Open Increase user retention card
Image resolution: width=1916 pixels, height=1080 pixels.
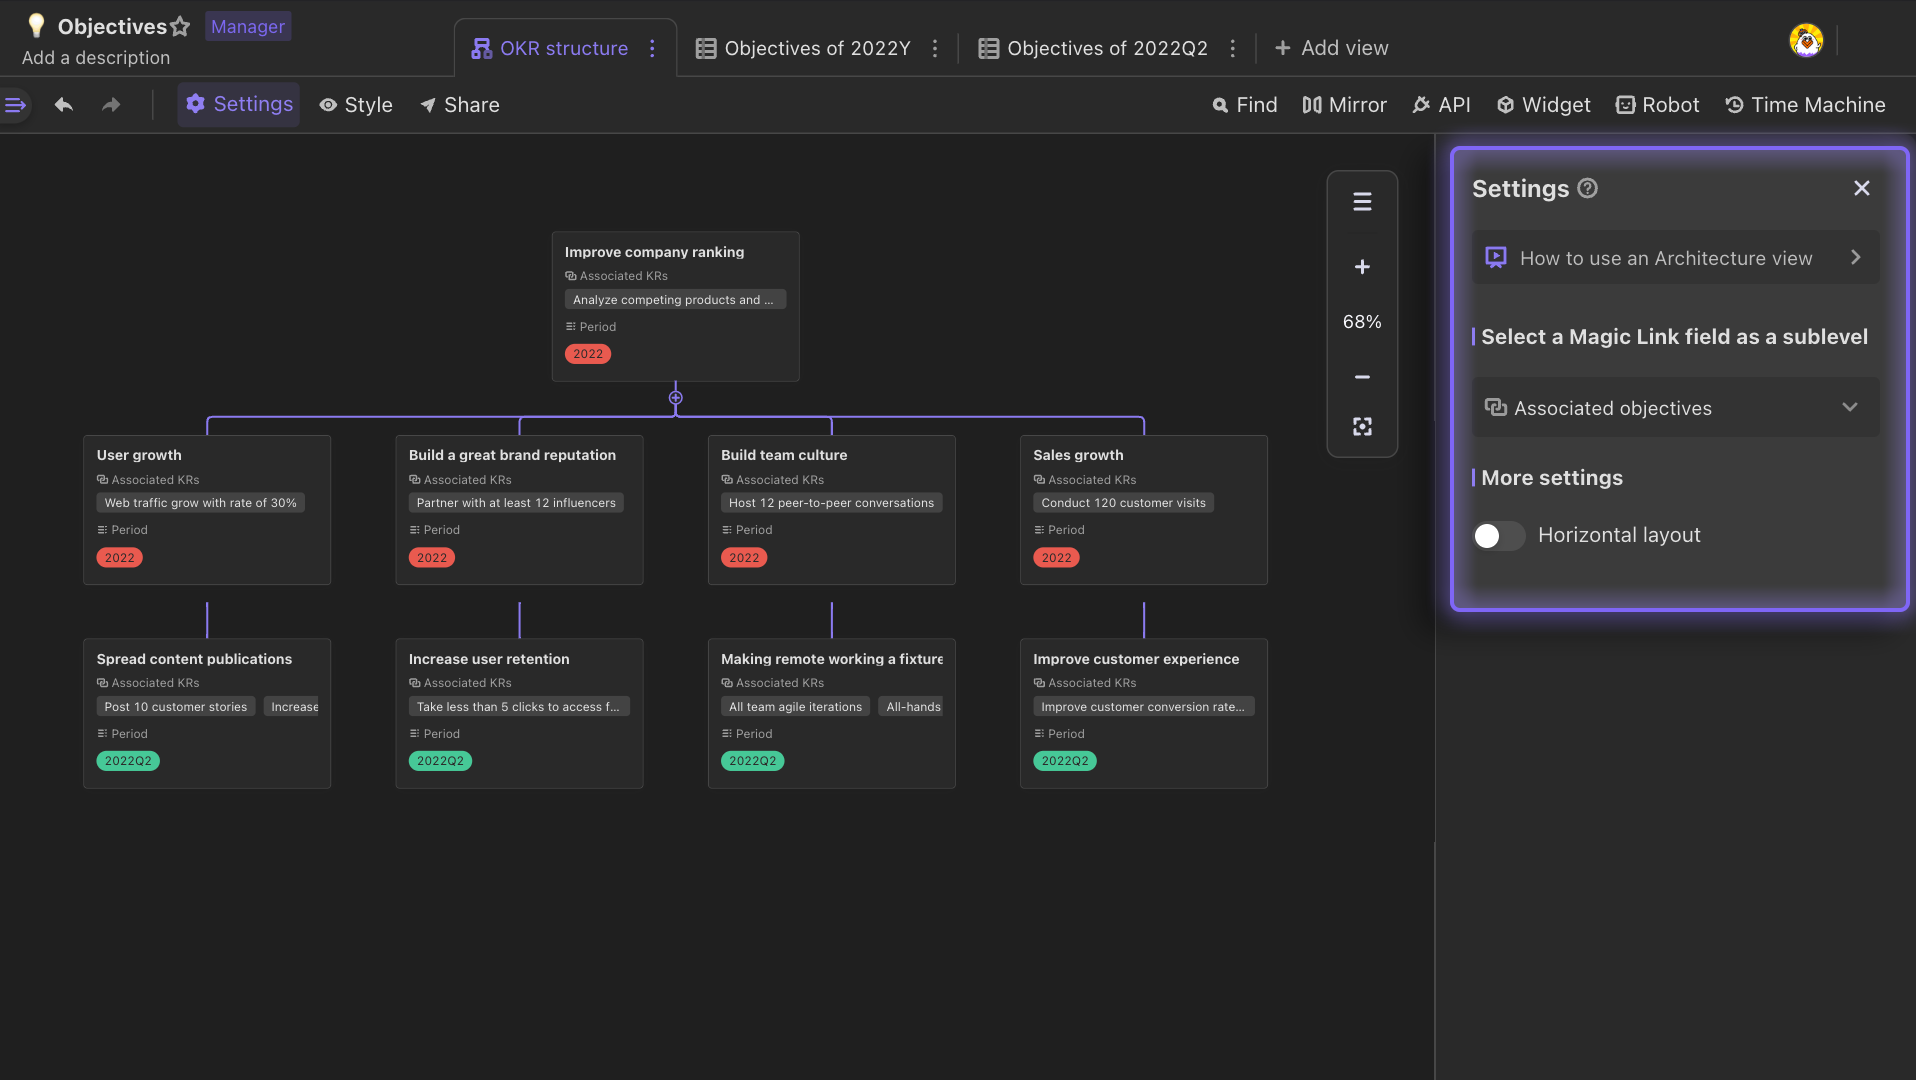pyautogui.click(x=519, y=714)
